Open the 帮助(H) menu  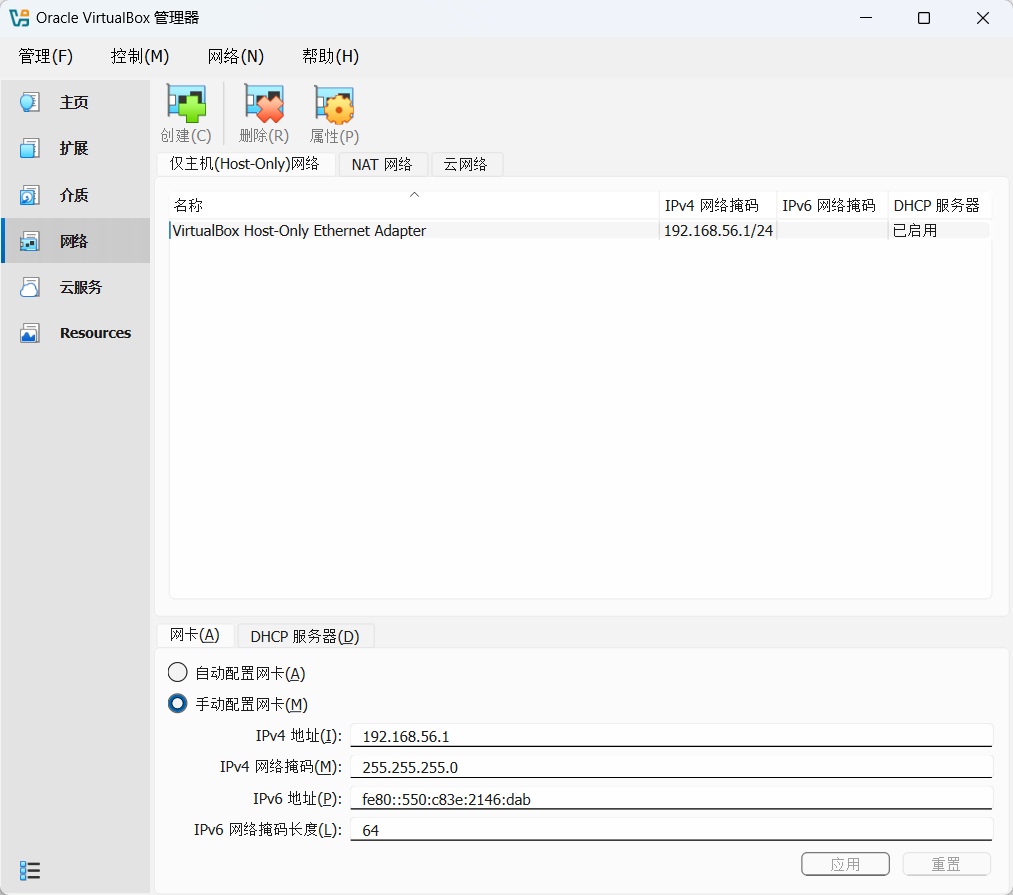330,56
